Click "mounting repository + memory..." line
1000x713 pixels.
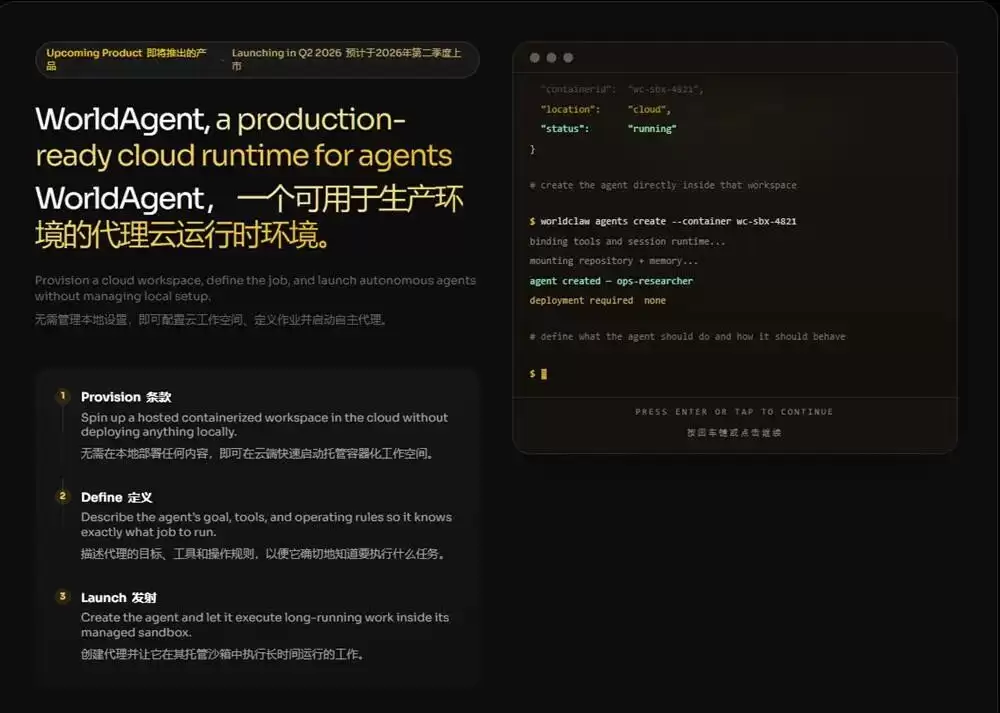tap(614, 261)
